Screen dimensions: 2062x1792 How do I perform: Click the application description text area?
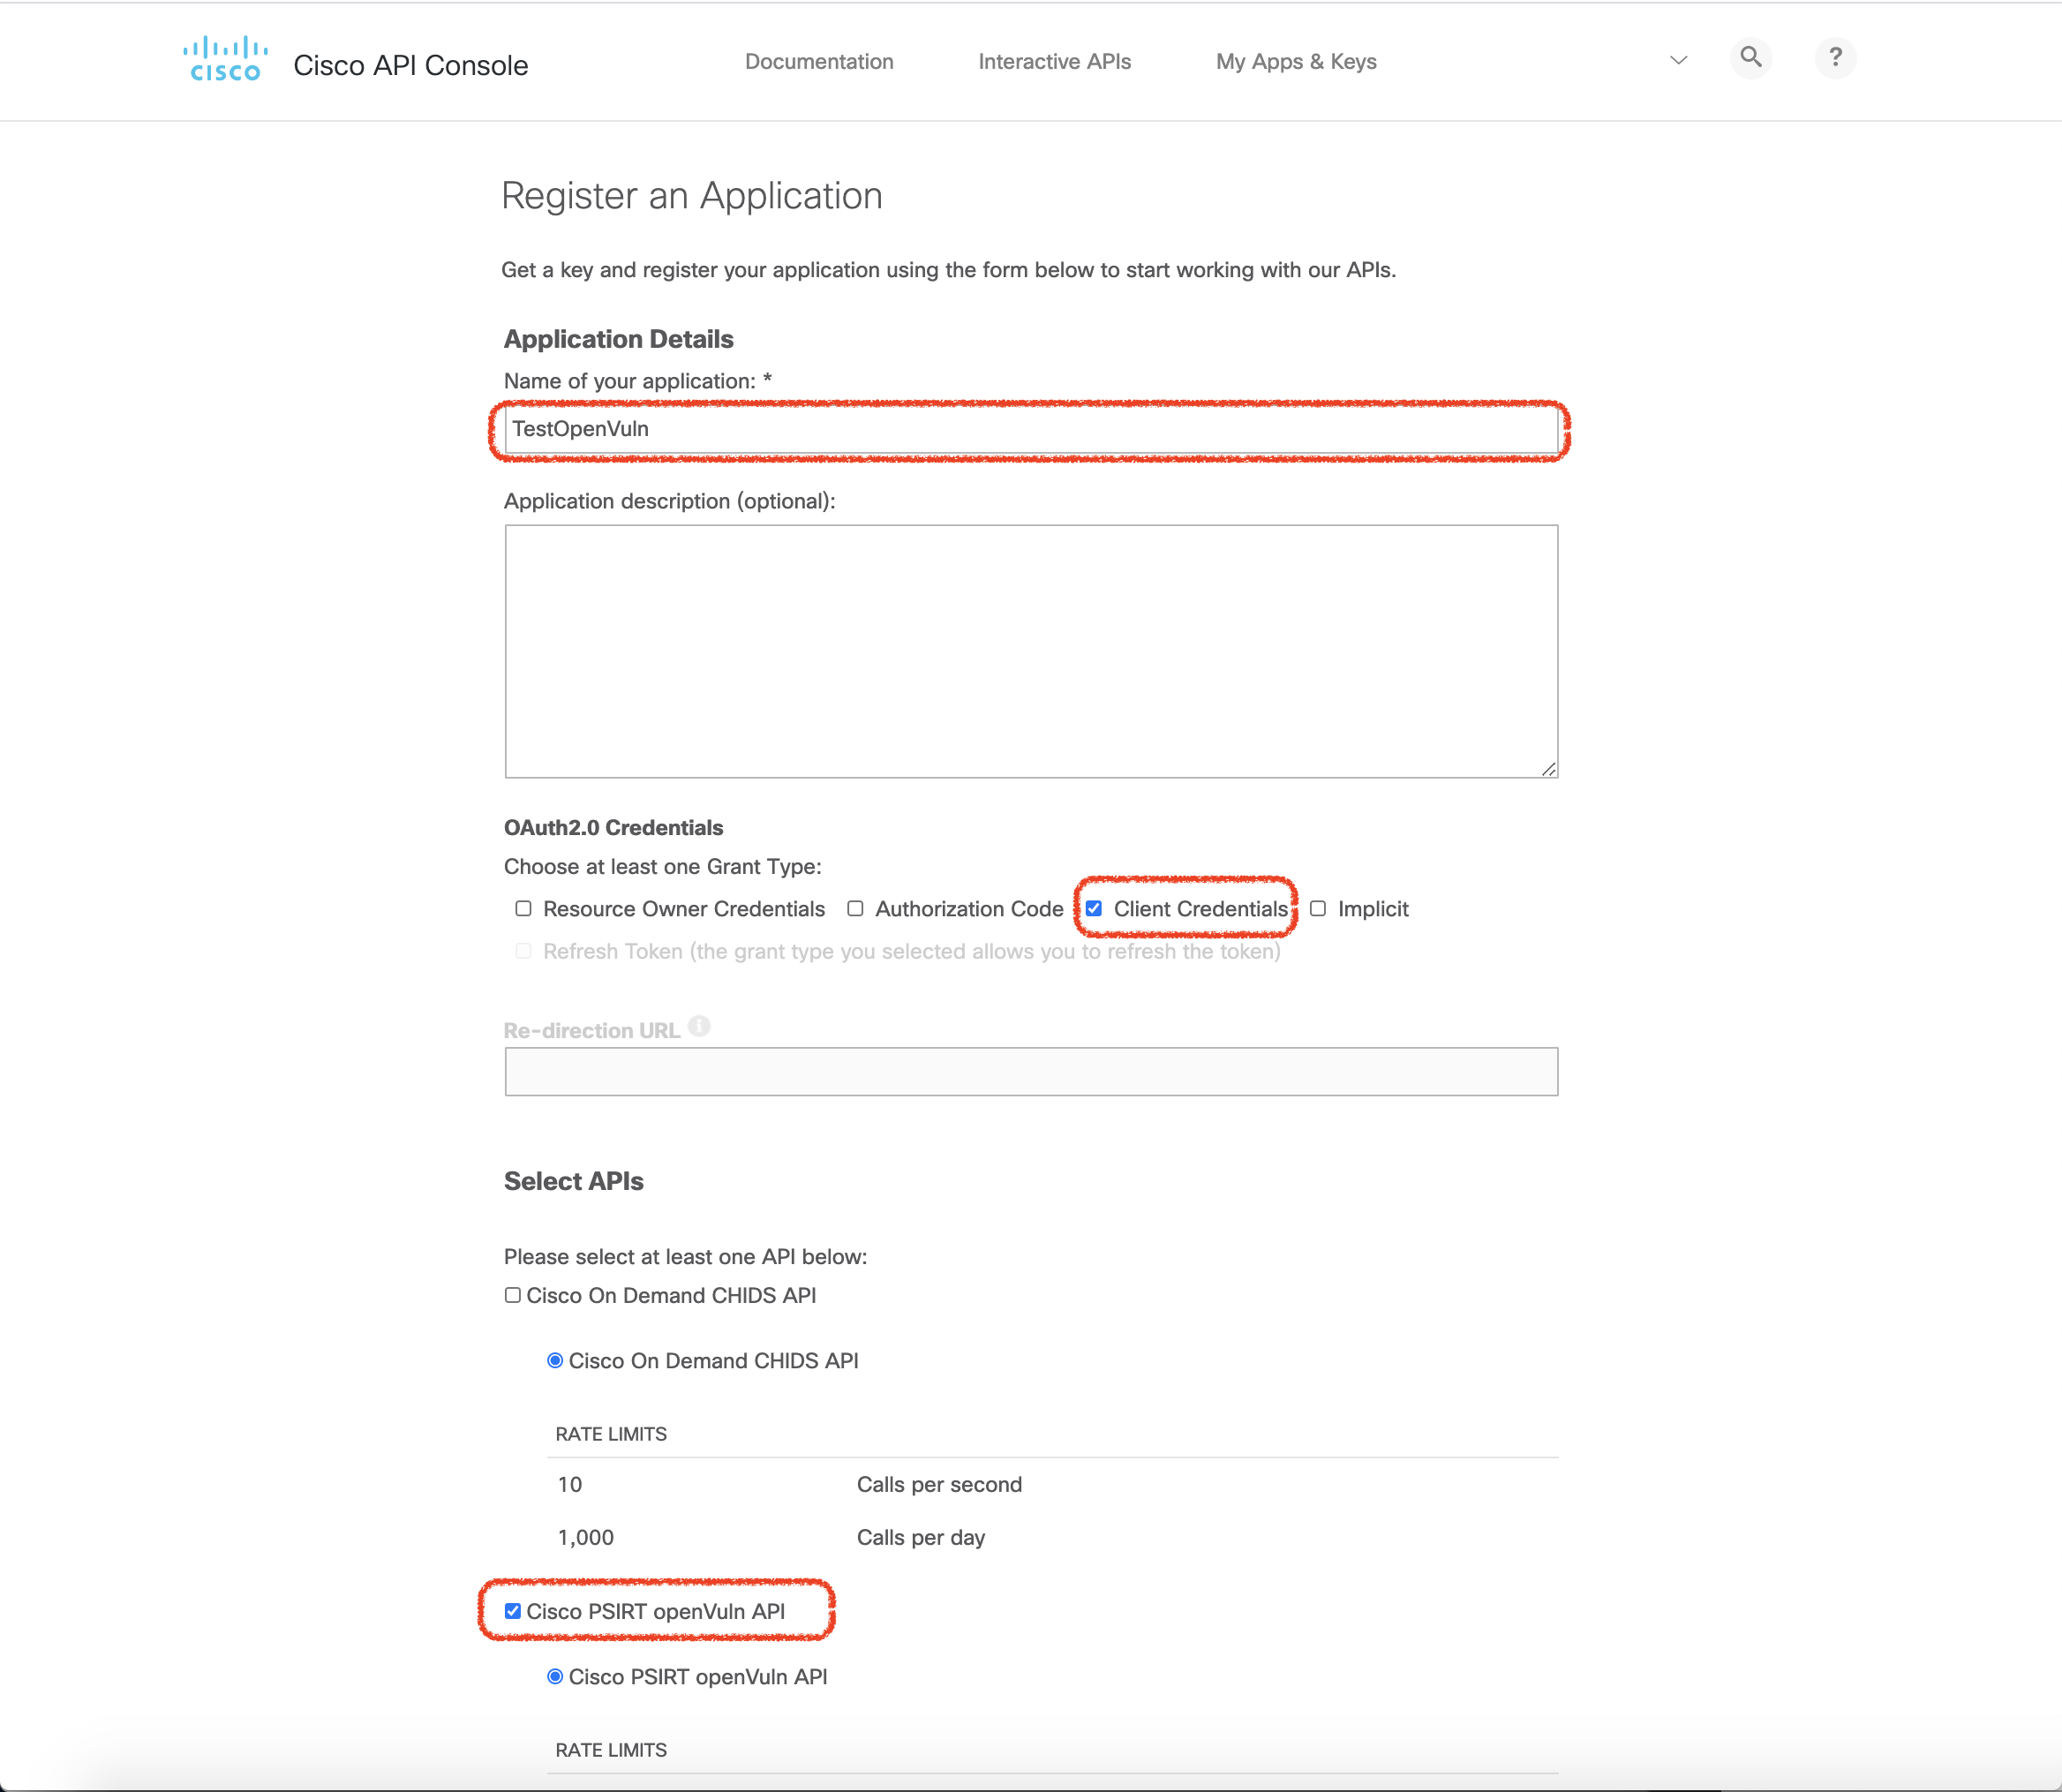[1030, 650]
